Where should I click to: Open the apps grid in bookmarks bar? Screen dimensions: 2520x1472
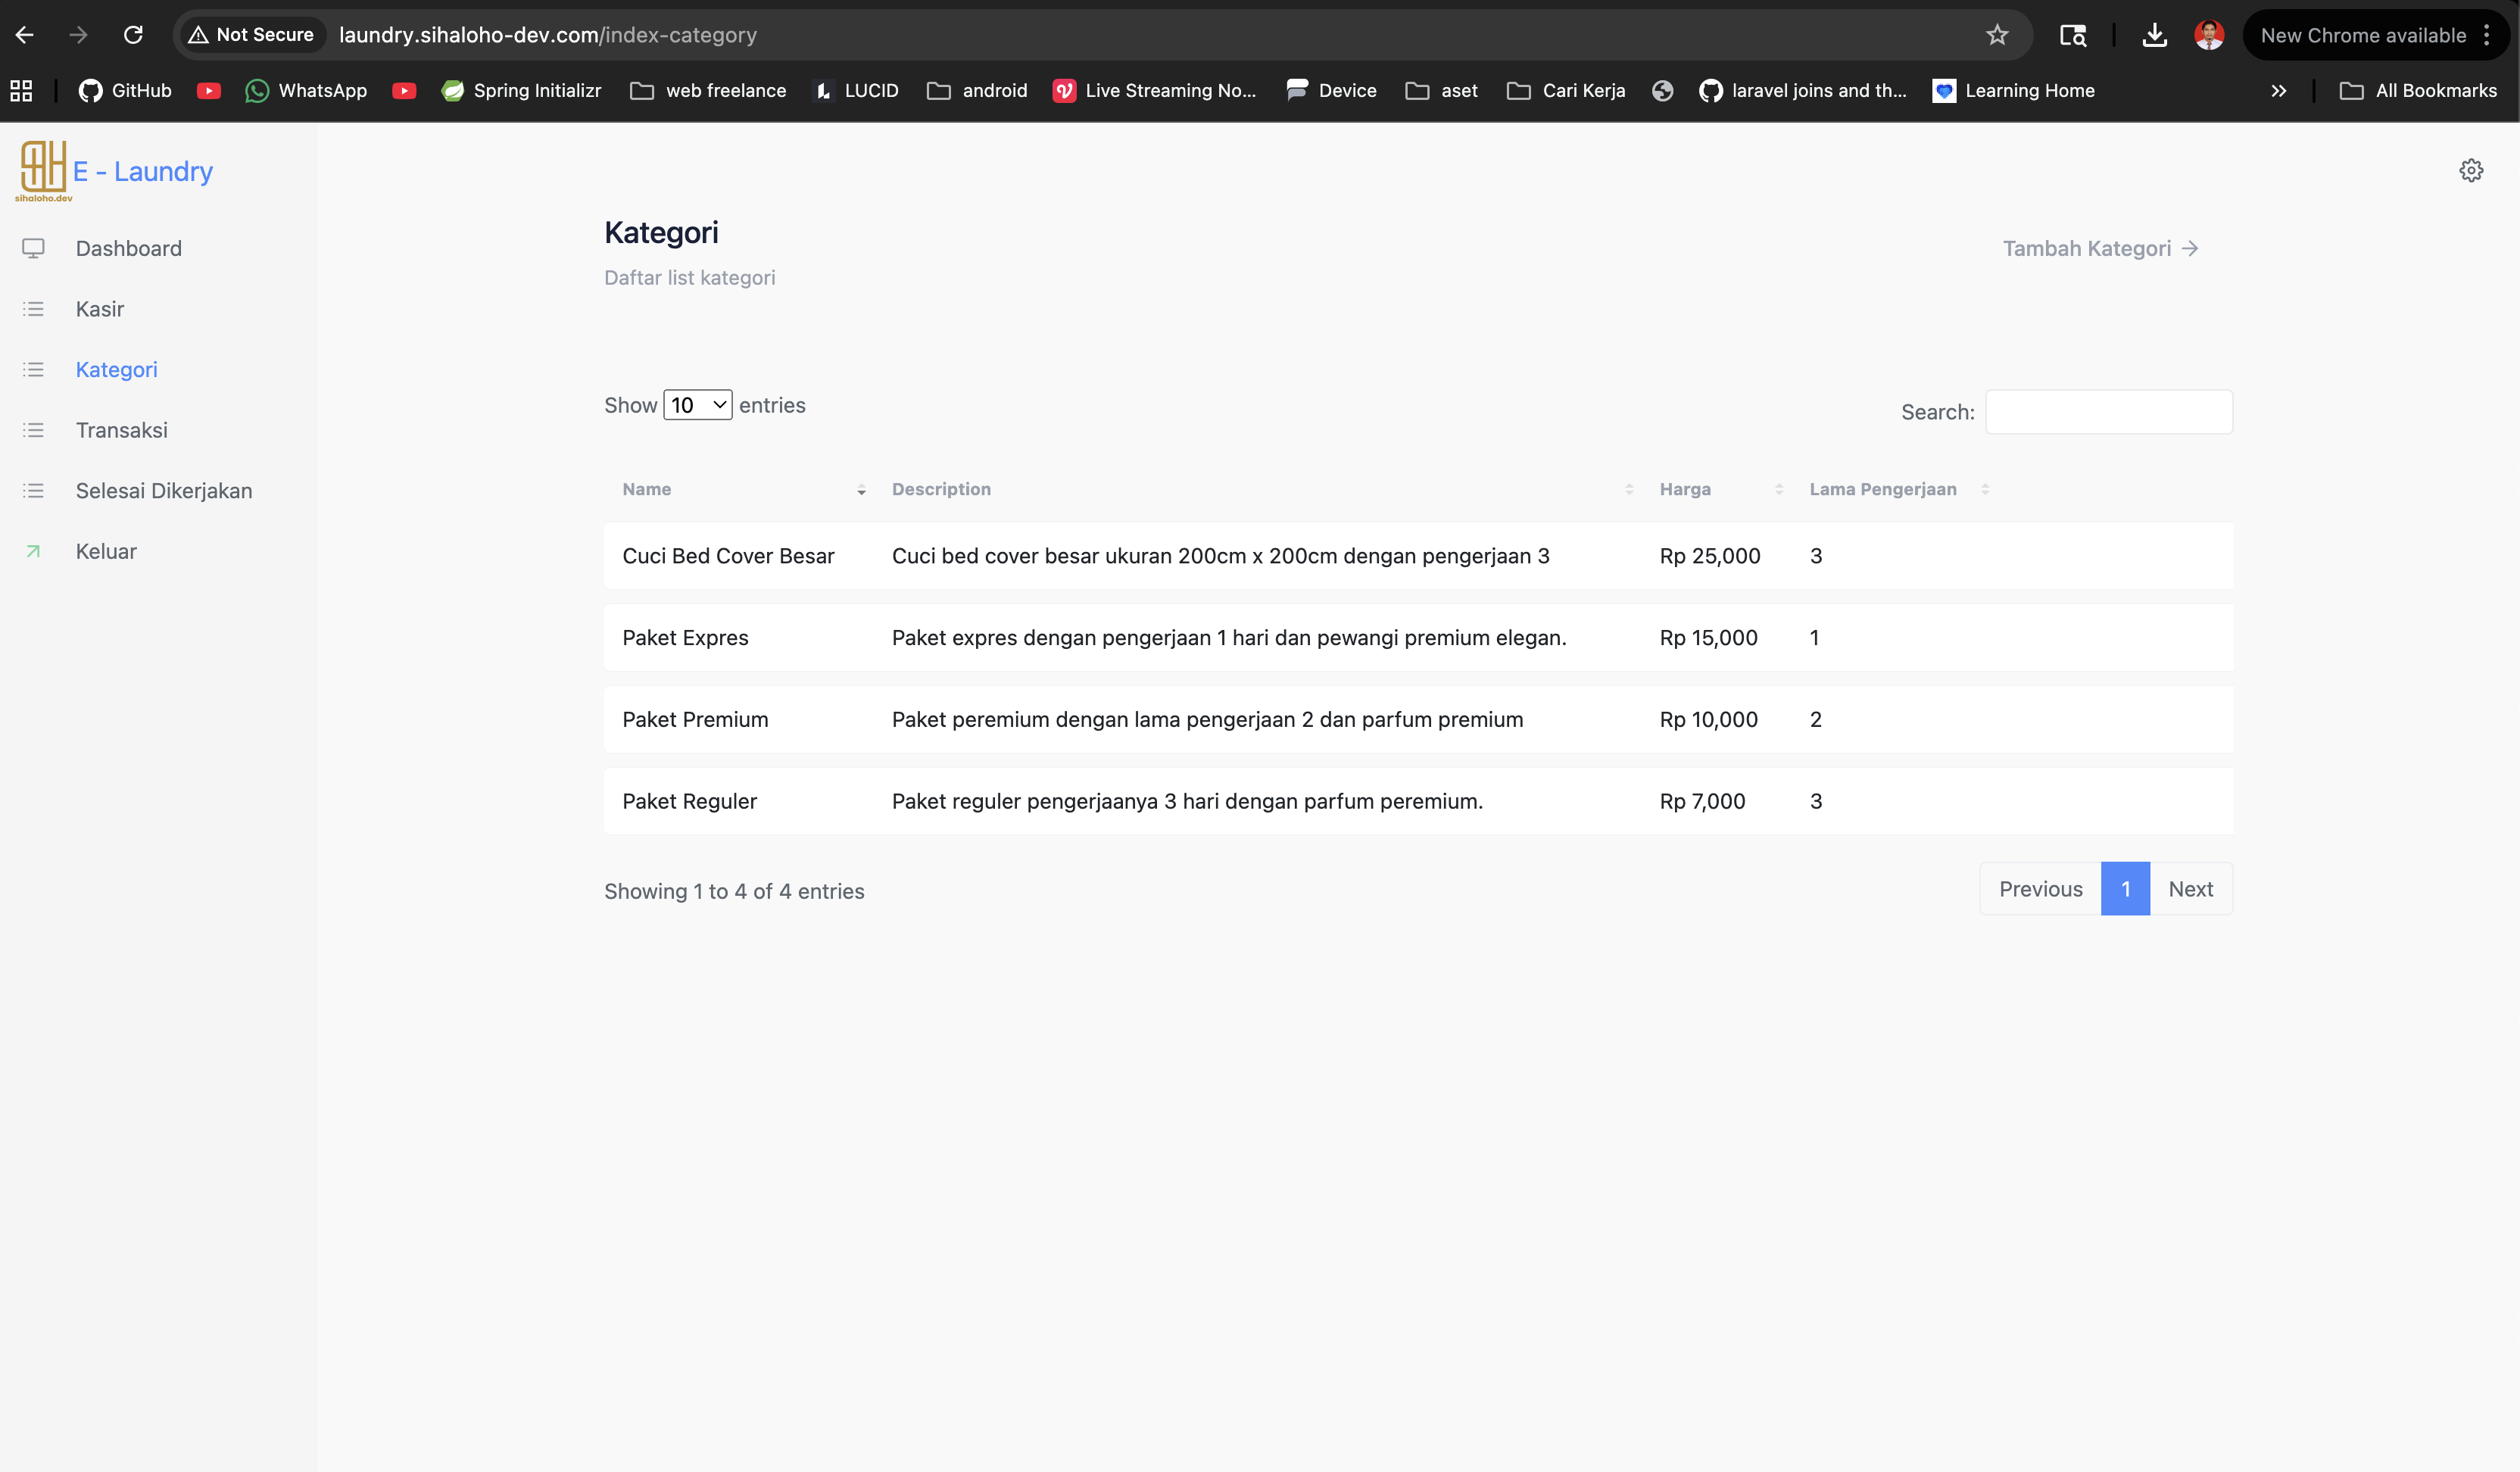(21, 91)
